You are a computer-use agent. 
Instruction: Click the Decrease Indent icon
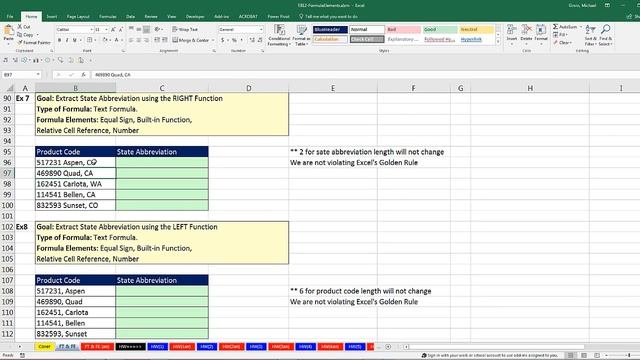[157, 40]
